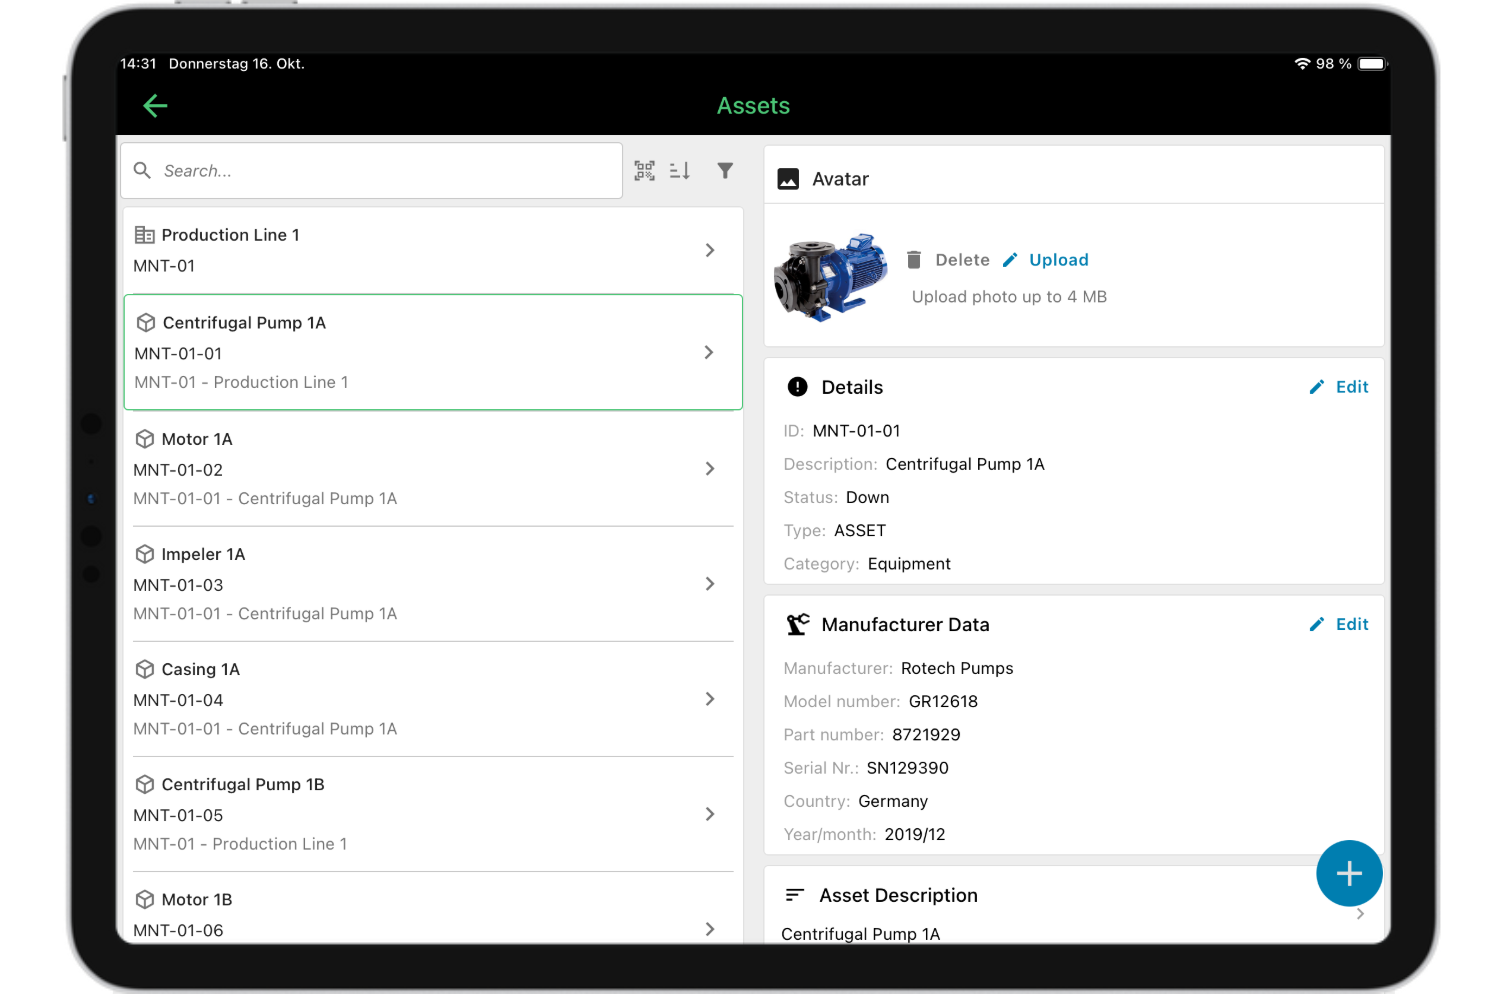
Task: Open the asset filter
Action: [x=725, y=171]
